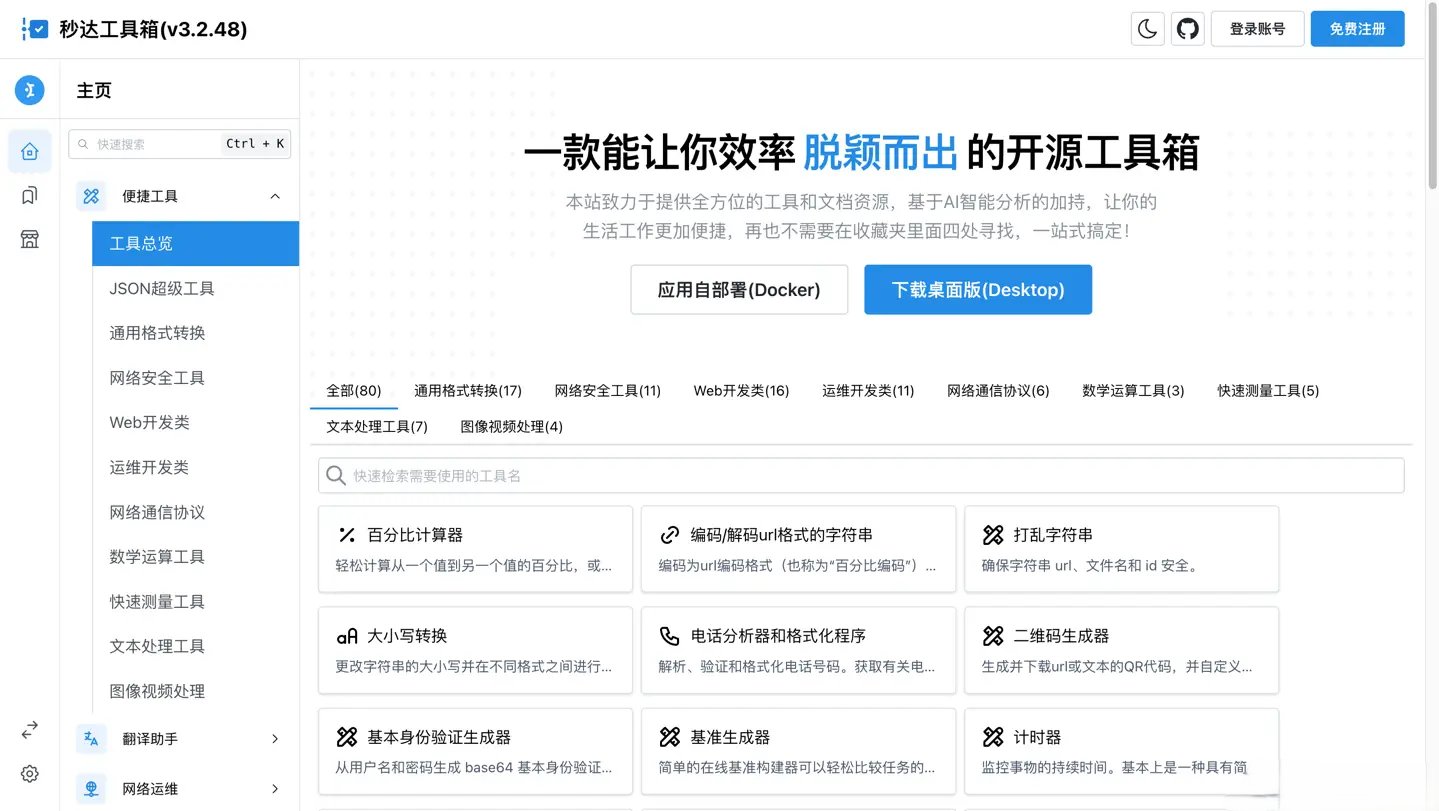Click the tool search input field

[860, 475]
